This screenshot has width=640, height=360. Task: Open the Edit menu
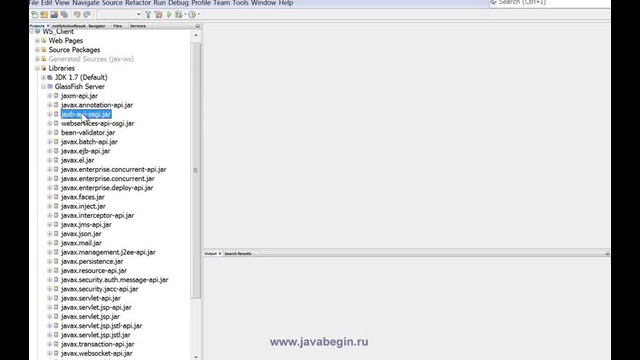click(x=47, y=3)
